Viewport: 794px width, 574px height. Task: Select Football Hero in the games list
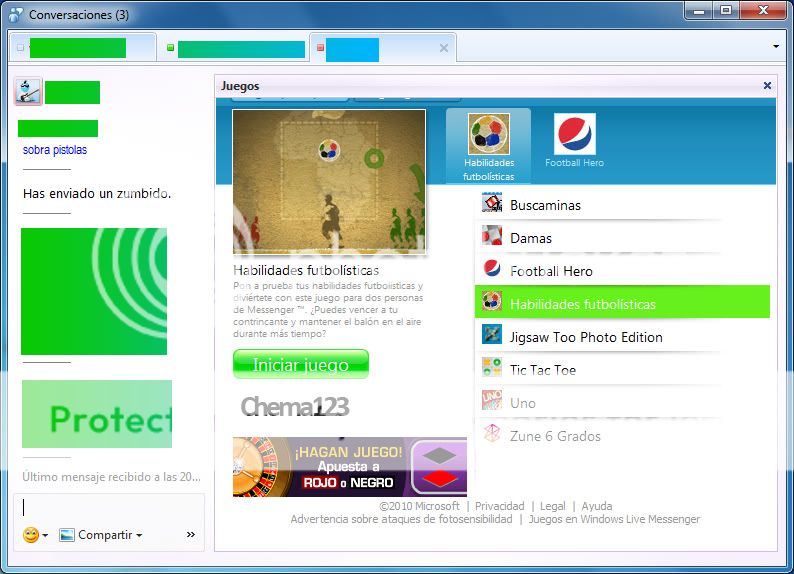[x=622, y=271]
